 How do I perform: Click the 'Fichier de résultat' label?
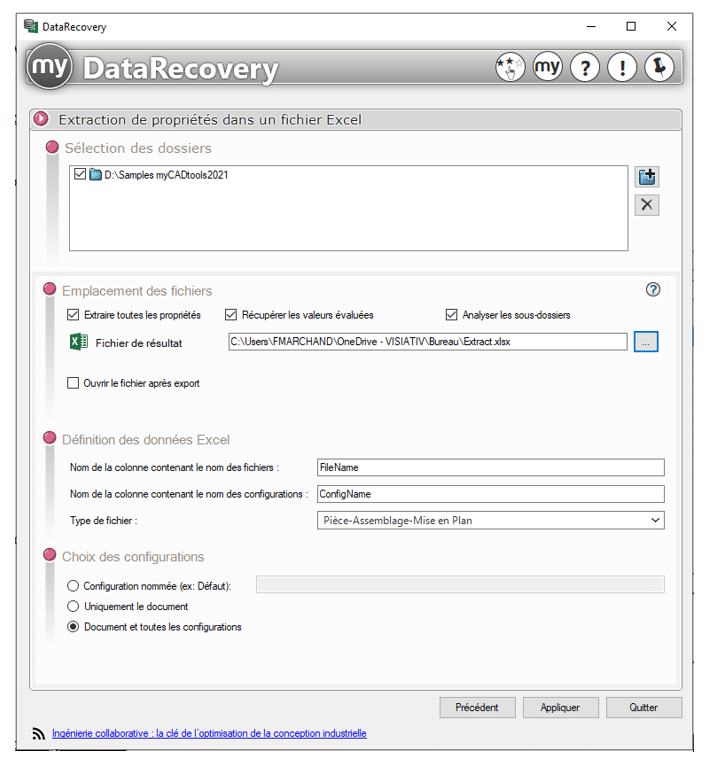coord(139,343)
